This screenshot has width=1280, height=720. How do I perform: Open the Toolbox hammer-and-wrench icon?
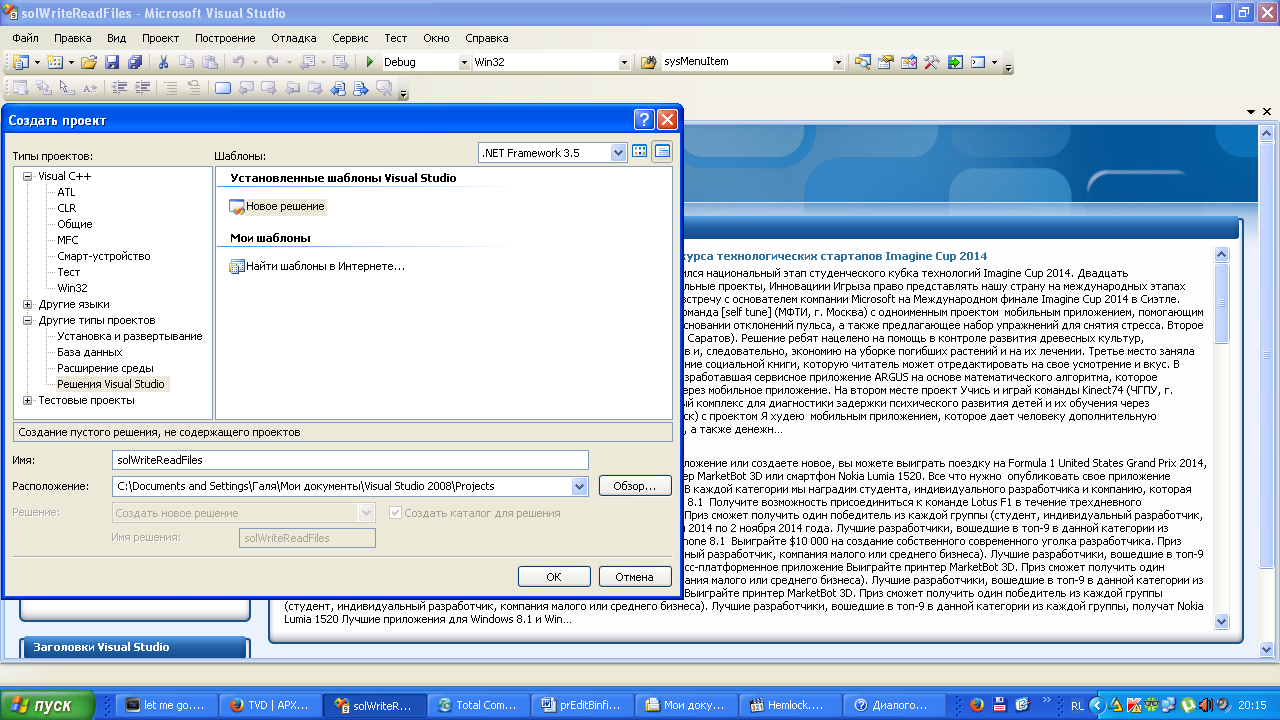point(931,62)
